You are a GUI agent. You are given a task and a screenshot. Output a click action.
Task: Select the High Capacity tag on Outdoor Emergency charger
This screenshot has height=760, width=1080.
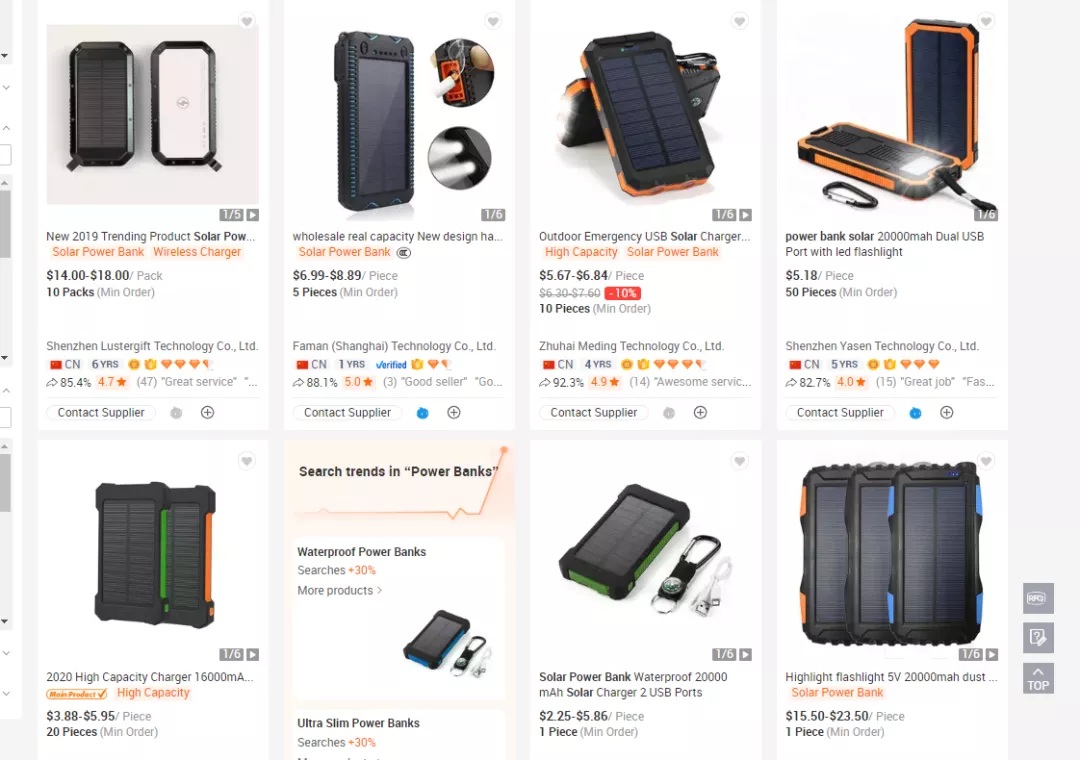(581, 252)
